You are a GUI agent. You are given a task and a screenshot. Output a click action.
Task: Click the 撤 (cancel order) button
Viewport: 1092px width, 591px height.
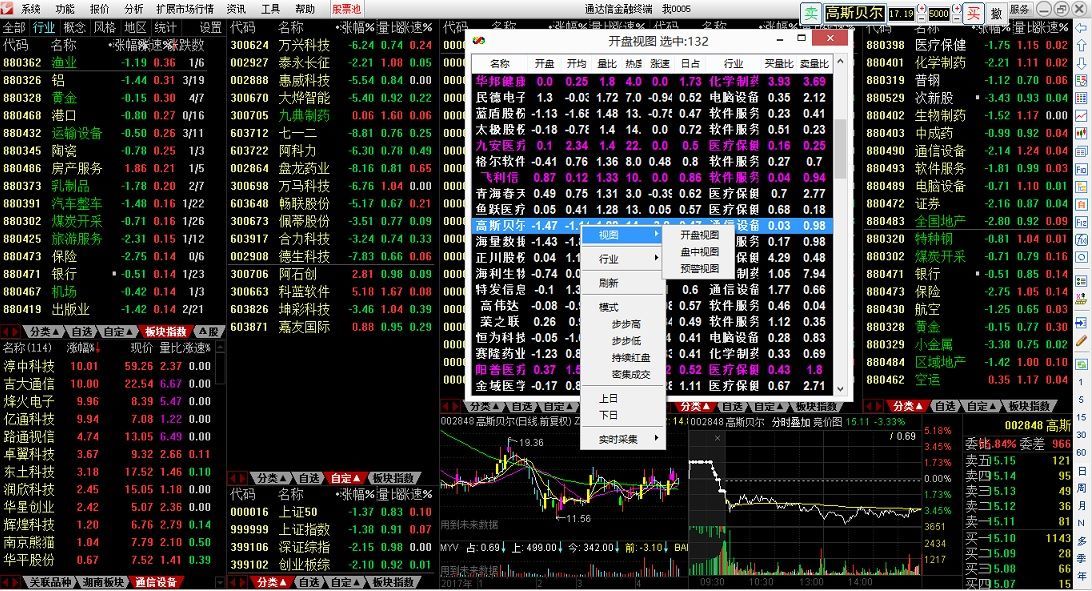(x=995, y=14)
